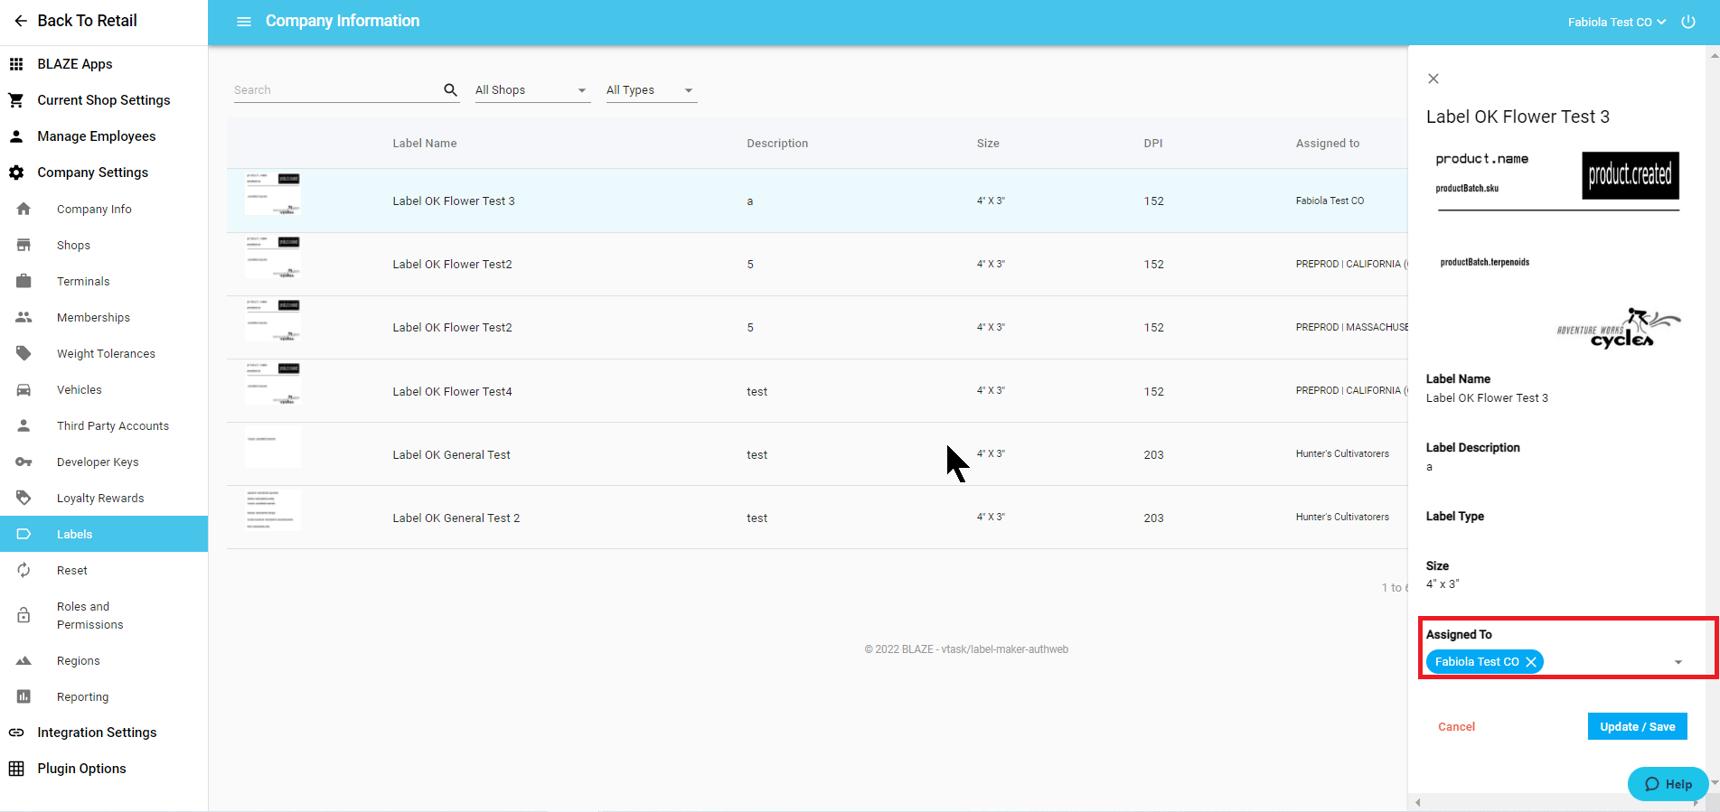The height and width of the screenshot is (812, 1720).
Task: Click the BLAZE Apps grid icon
Action: (16, 64)
